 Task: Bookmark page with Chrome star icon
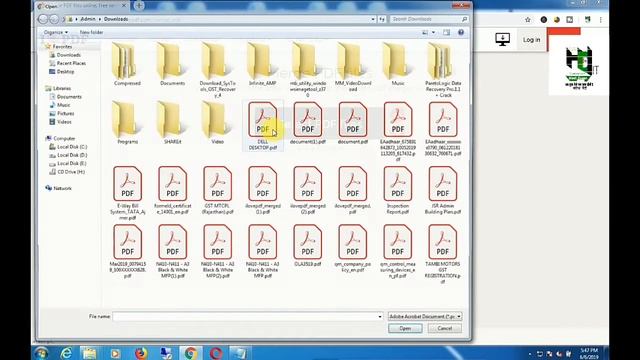pos(528,20)
